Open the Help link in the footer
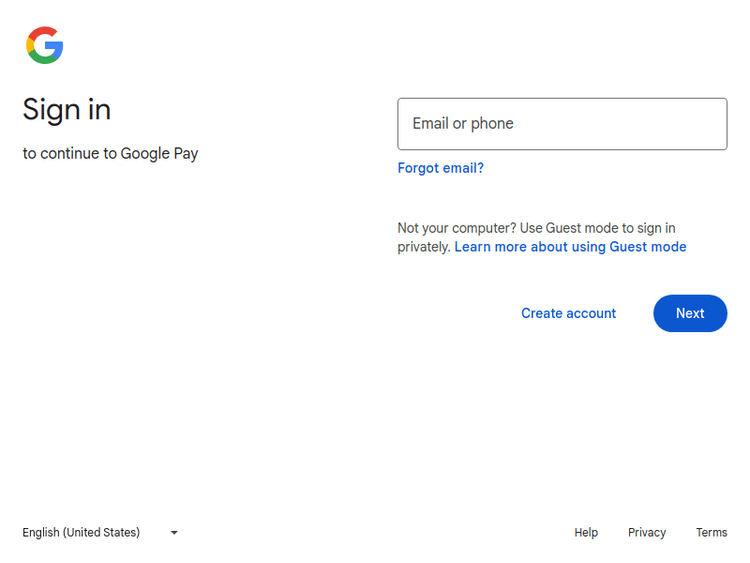 [x=586, y=533]
